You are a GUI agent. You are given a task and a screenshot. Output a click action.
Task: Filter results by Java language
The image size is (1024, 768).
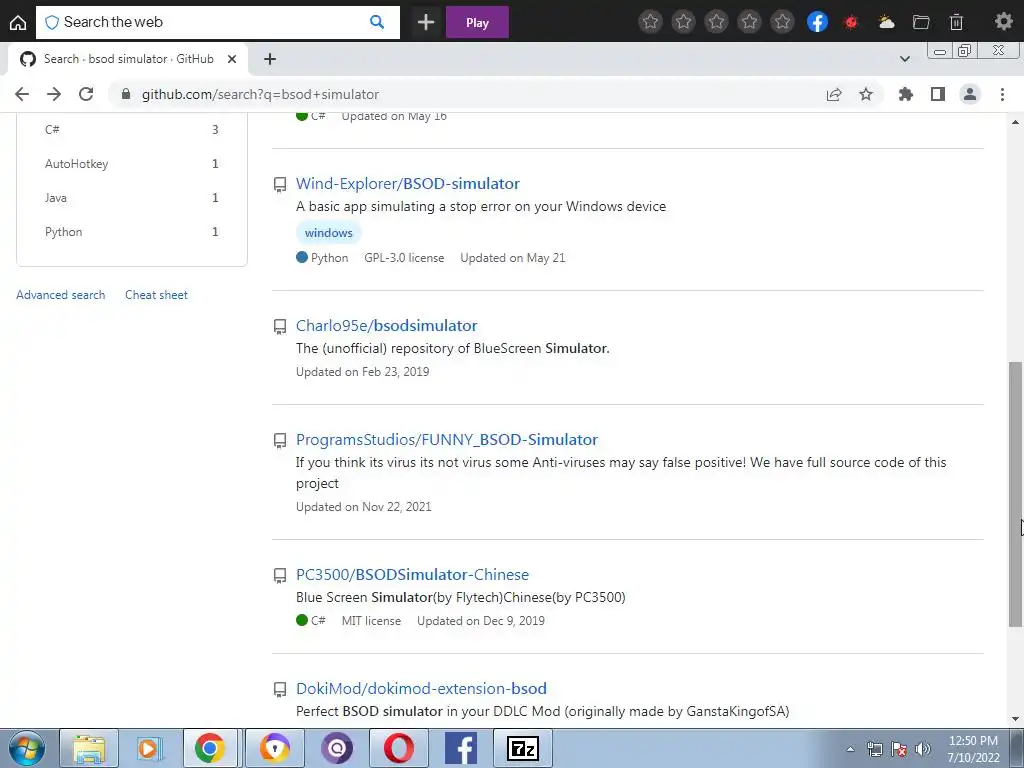(x=131, y=197)
